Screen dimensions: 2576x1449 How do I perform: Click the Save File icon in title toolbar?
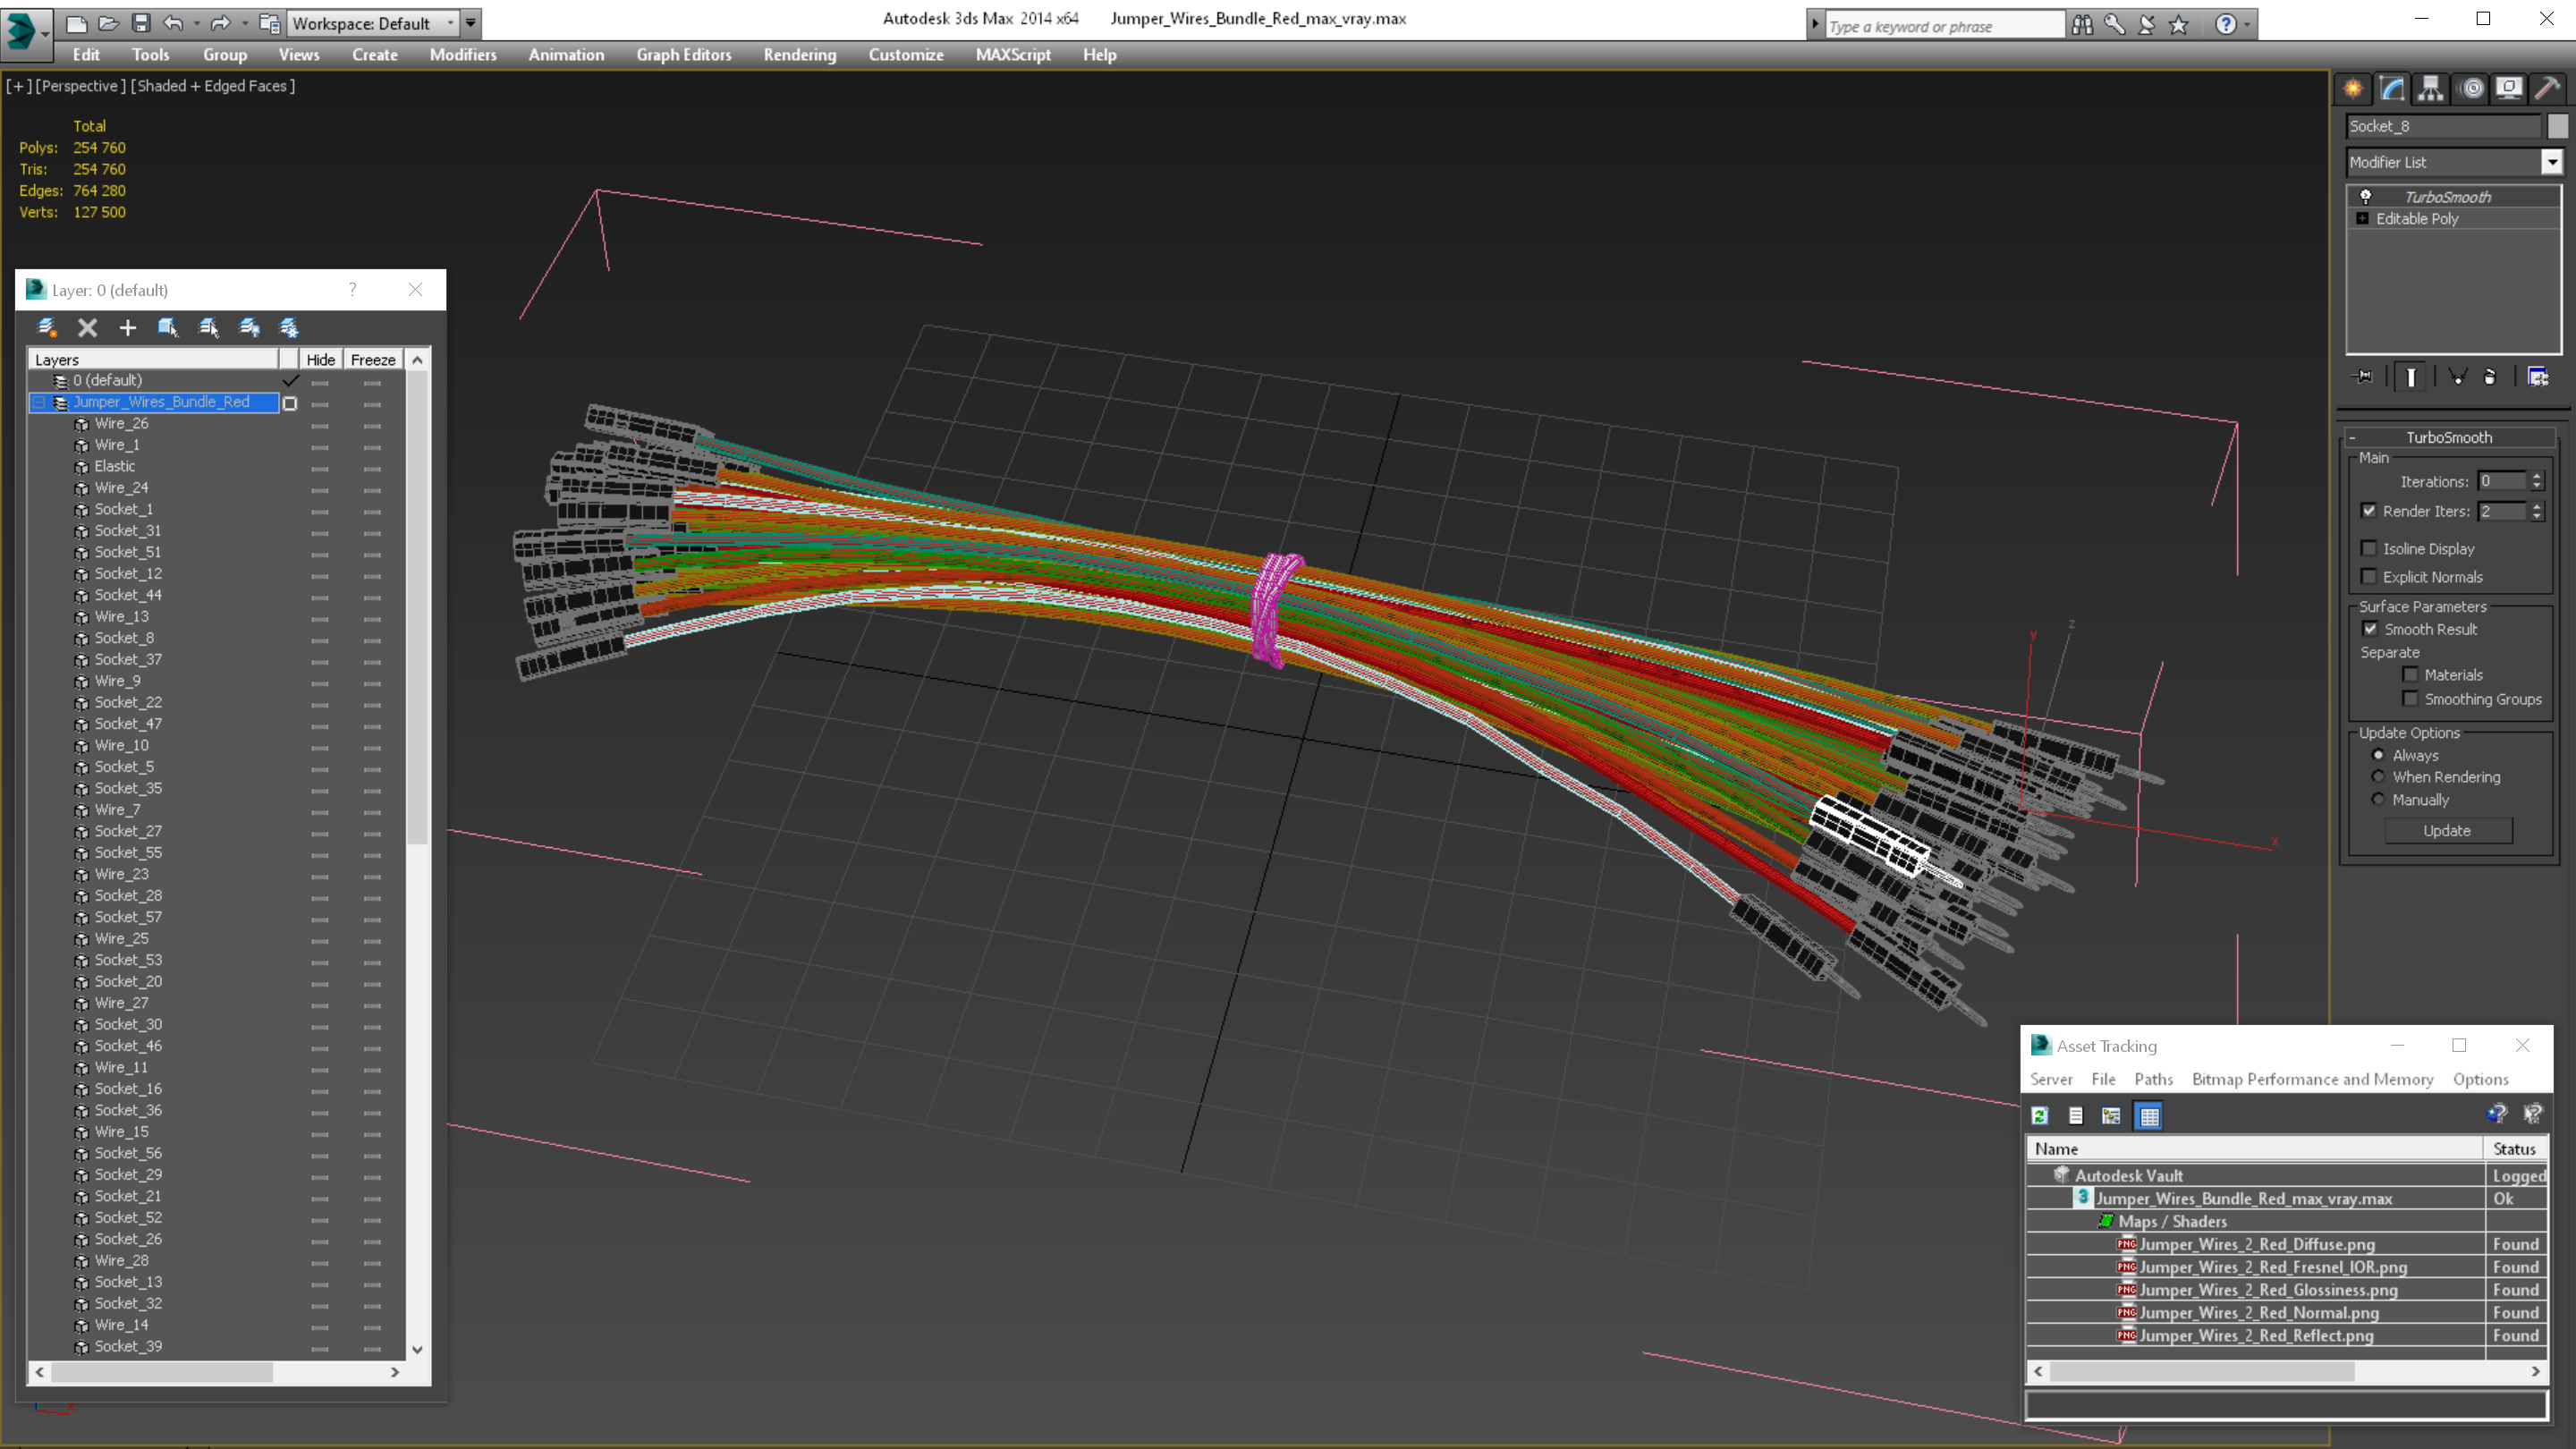[141, 23]
